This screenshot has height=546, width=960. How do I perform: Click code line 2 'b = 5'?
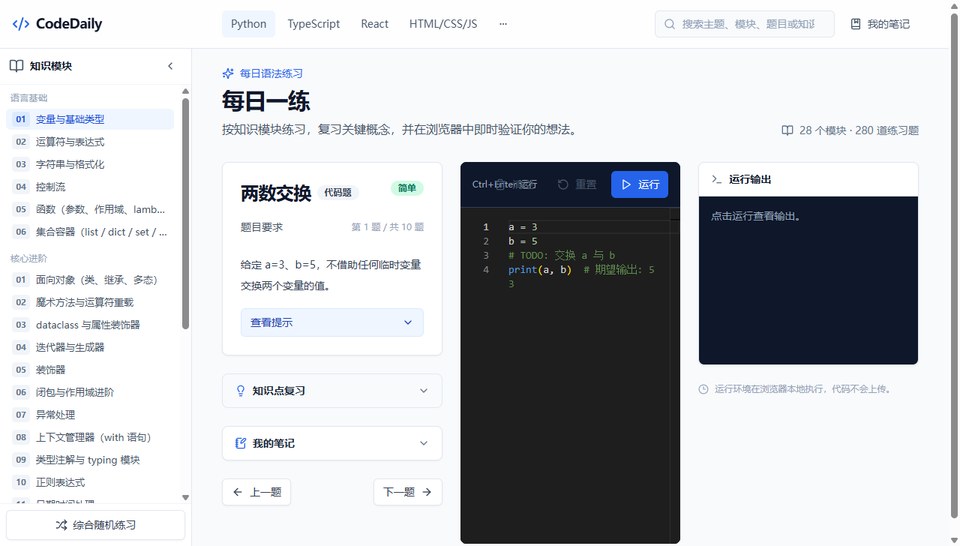523,241
